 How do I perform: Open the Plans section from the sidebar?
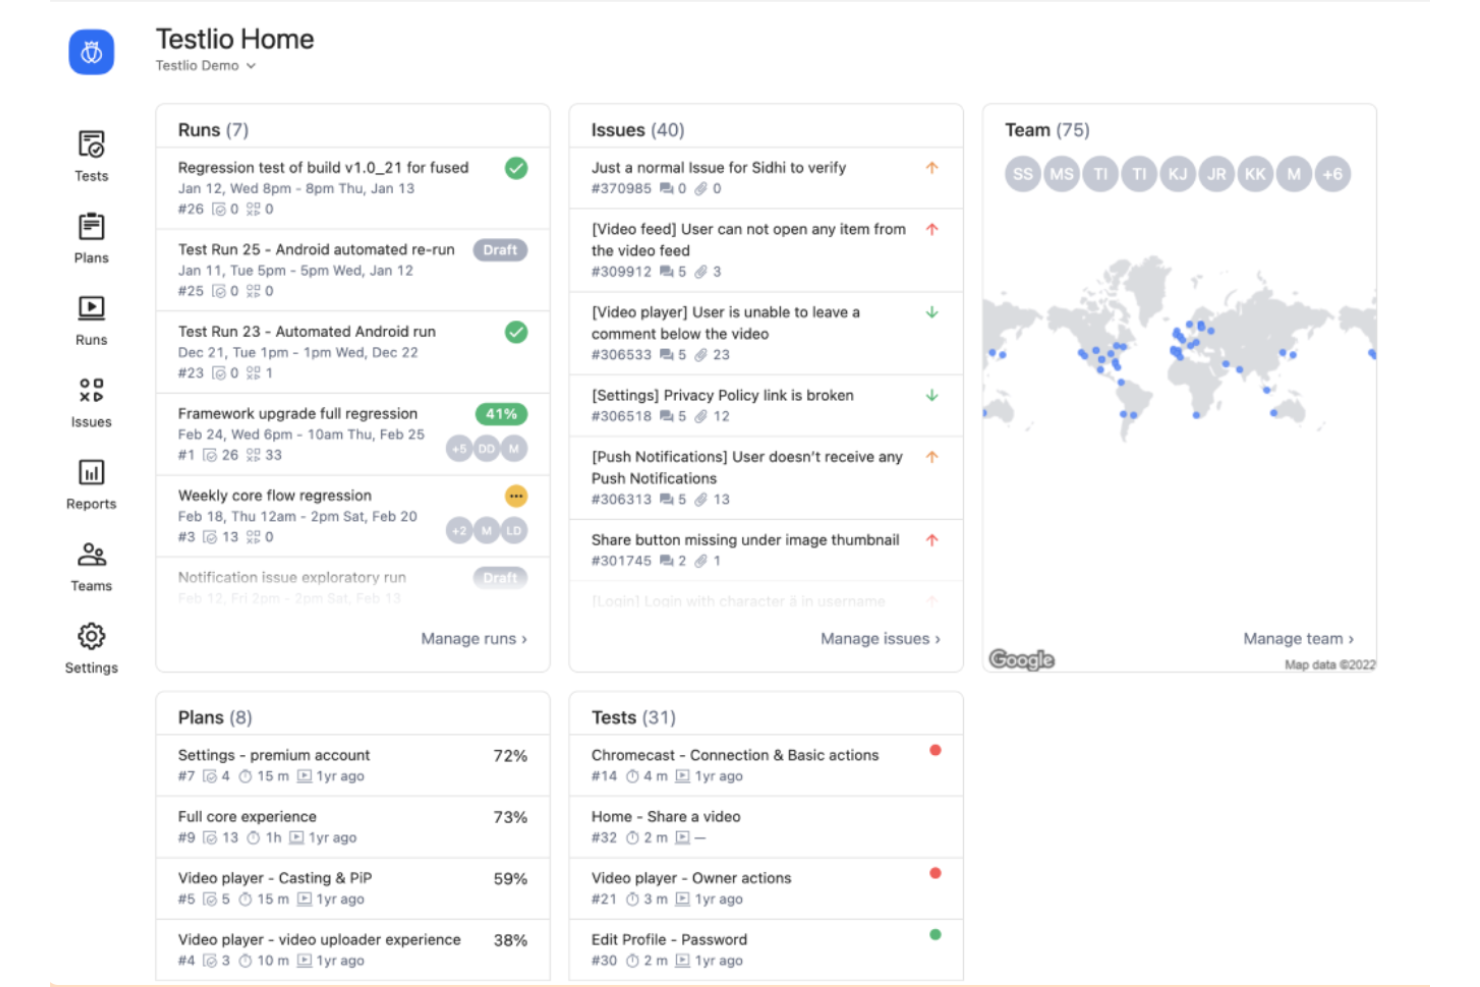point(90,237)
